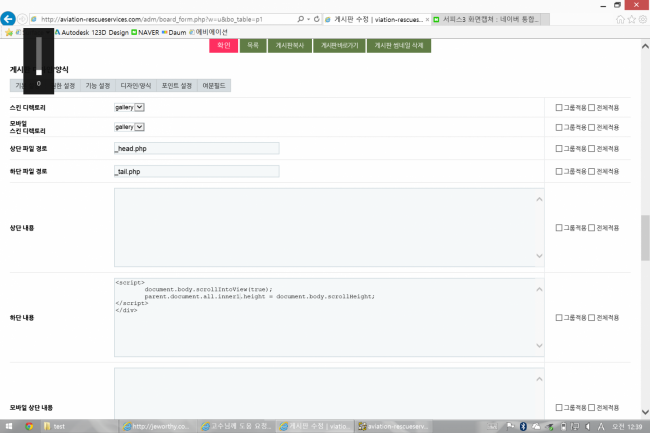Open the Action Center flag tray icon
This screenshot has height=433, width=650.
(x=510, y=426)
